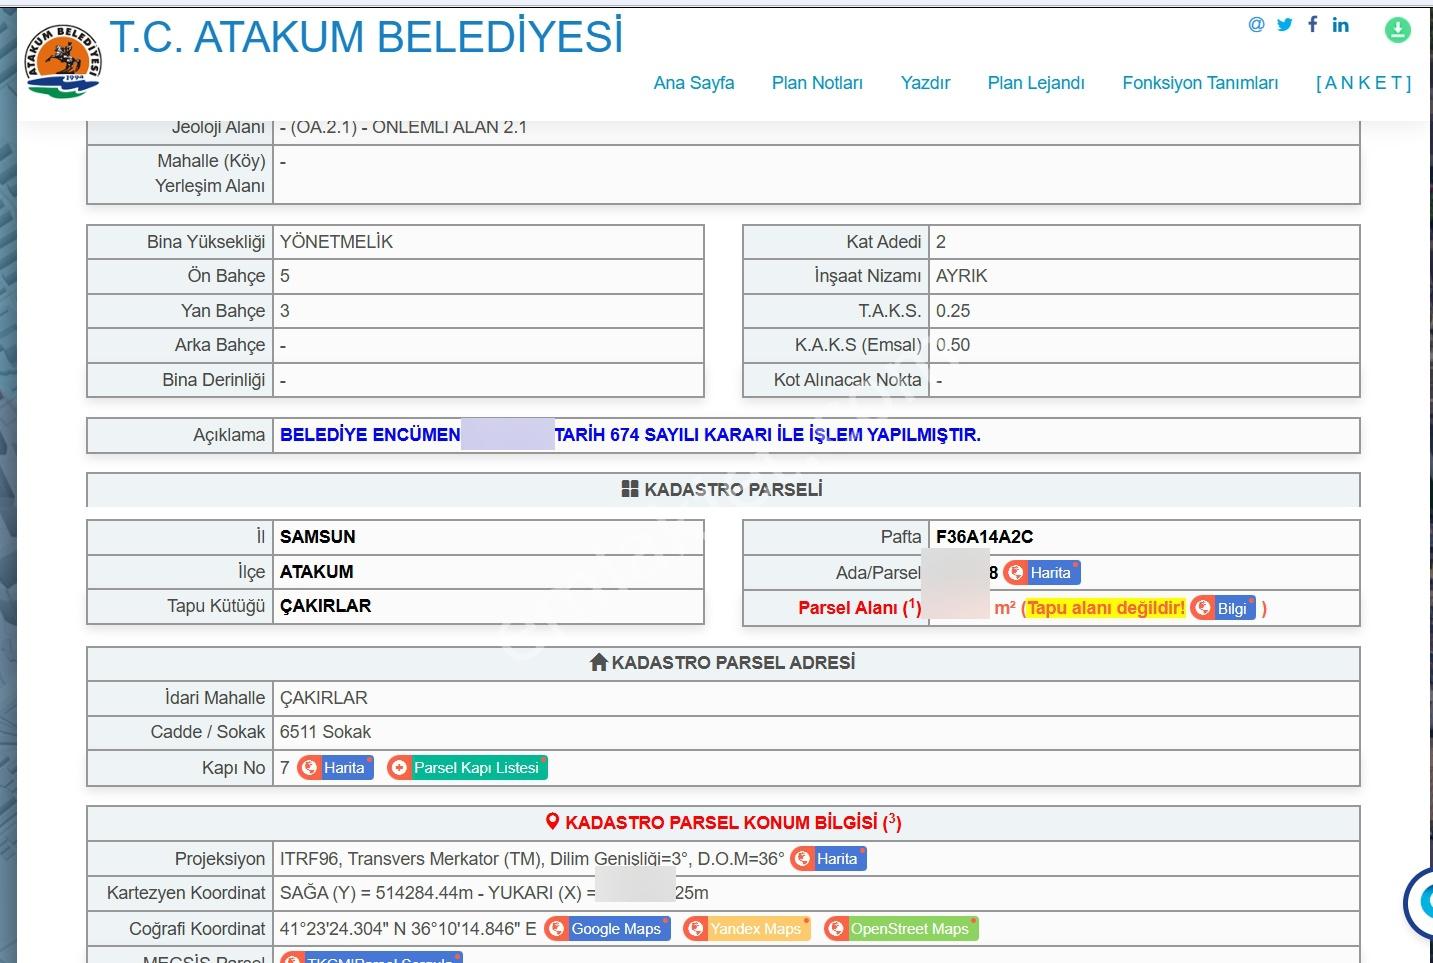
Task: Open the Facebook icon in header
Action: click(x=1312, y=24)
